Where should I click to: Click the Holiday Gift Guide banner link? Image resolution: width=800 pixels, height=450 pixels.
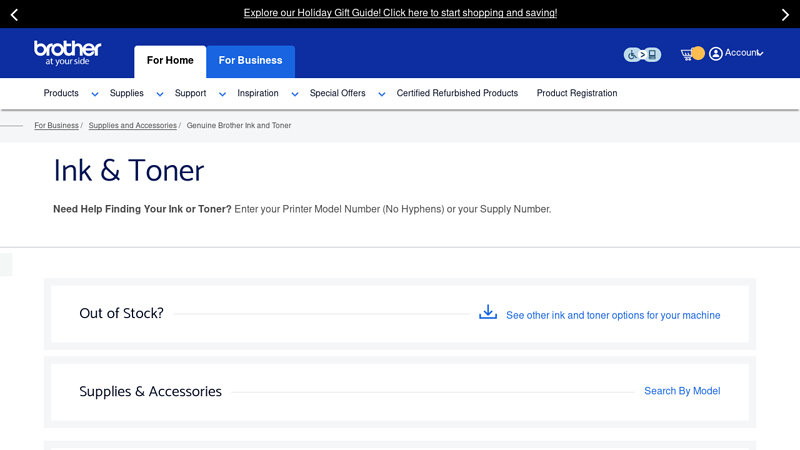pyautogui.click(x=400, y=13)
